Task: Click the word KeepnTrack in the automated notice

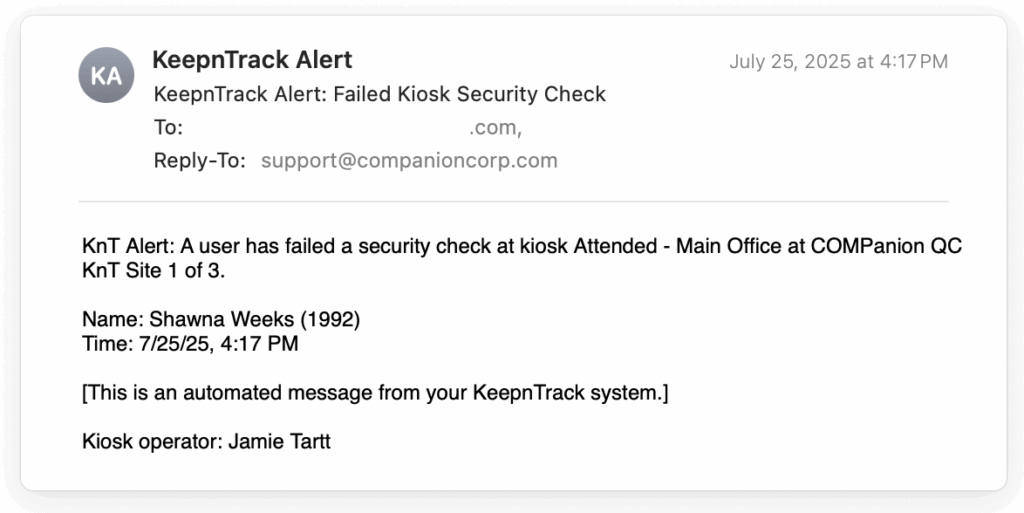Action: coord(528,393)
